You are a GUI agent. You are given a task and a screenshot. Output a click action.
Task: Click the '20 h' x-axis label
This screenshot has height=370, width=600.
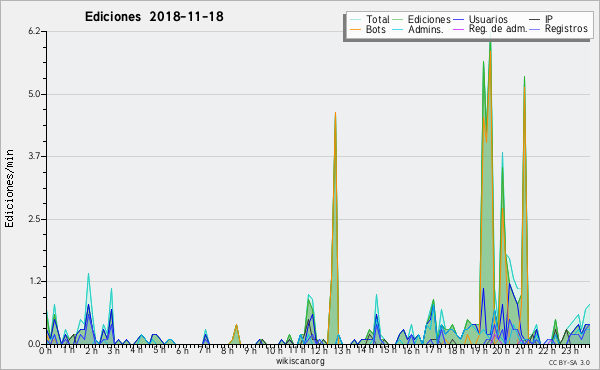coord(500,350)
